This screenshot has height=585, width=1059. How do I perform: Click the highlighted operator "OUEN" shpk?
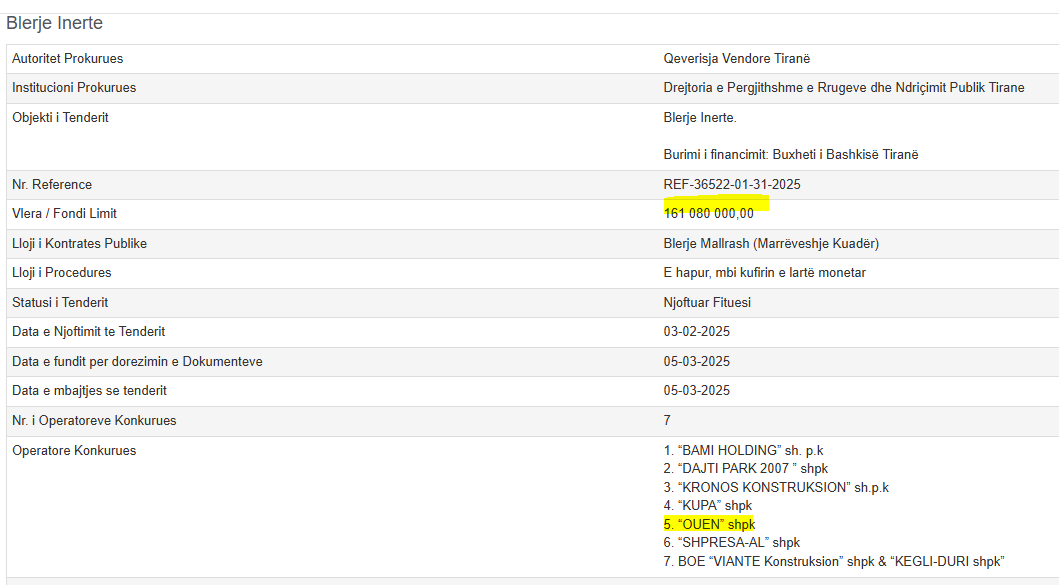[x=709, y=524]
